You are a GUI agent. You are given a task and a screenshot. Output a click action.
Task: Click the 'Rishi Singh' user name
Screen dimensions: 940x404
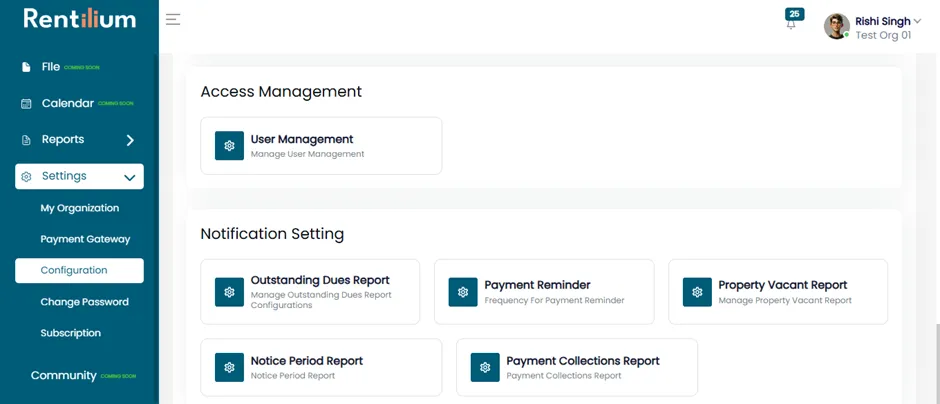(882, 21)
